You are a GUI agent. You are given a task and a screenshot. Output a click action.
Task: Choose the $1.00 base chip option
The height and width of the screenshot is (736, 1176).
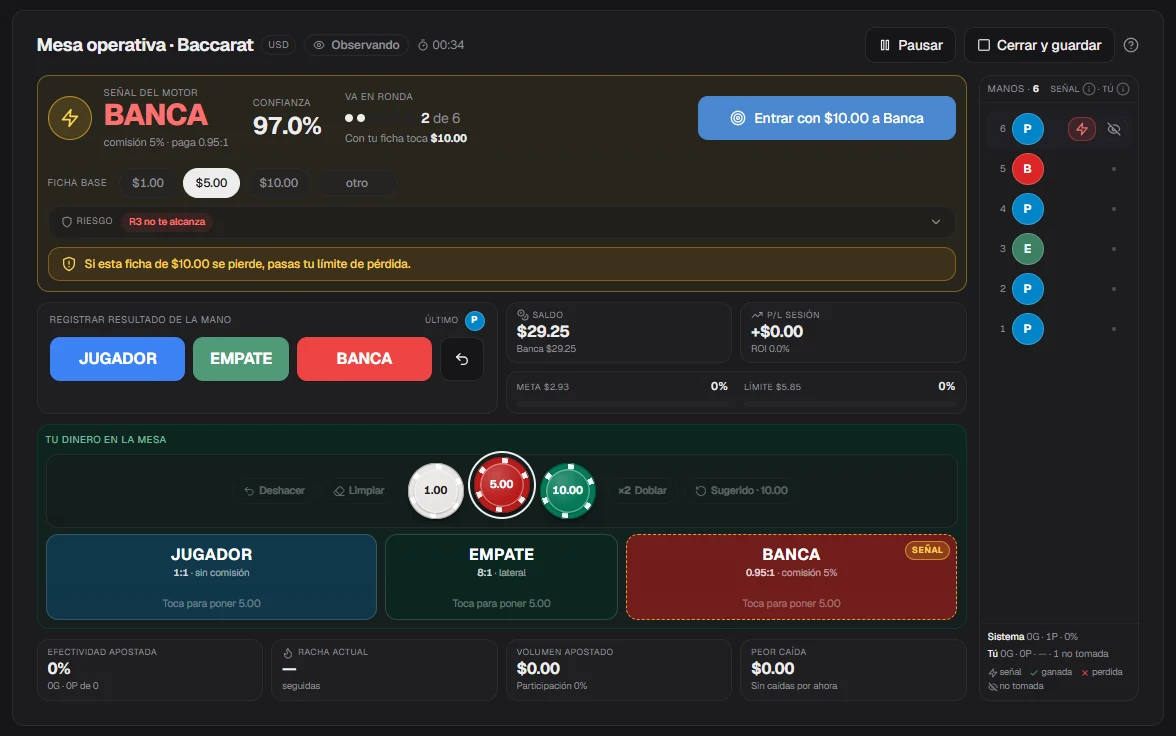[148, 183]
